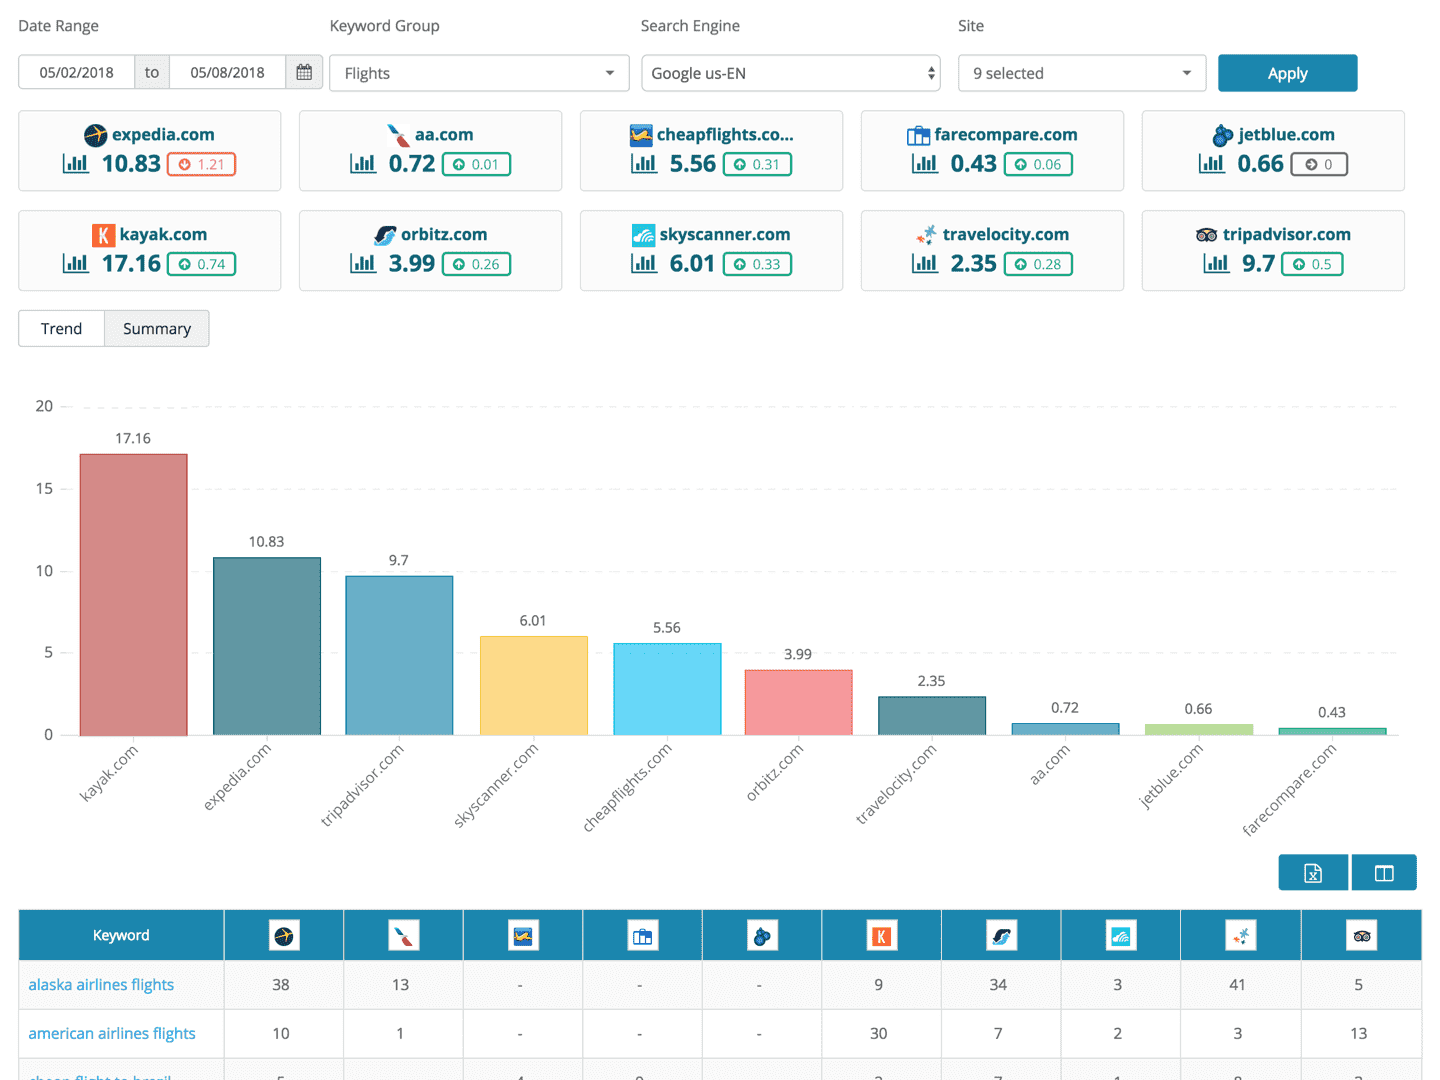Click the bar-chart icon on the kayak.com card
Viewport: 1440px width, 1080px height.
(75, 263)
